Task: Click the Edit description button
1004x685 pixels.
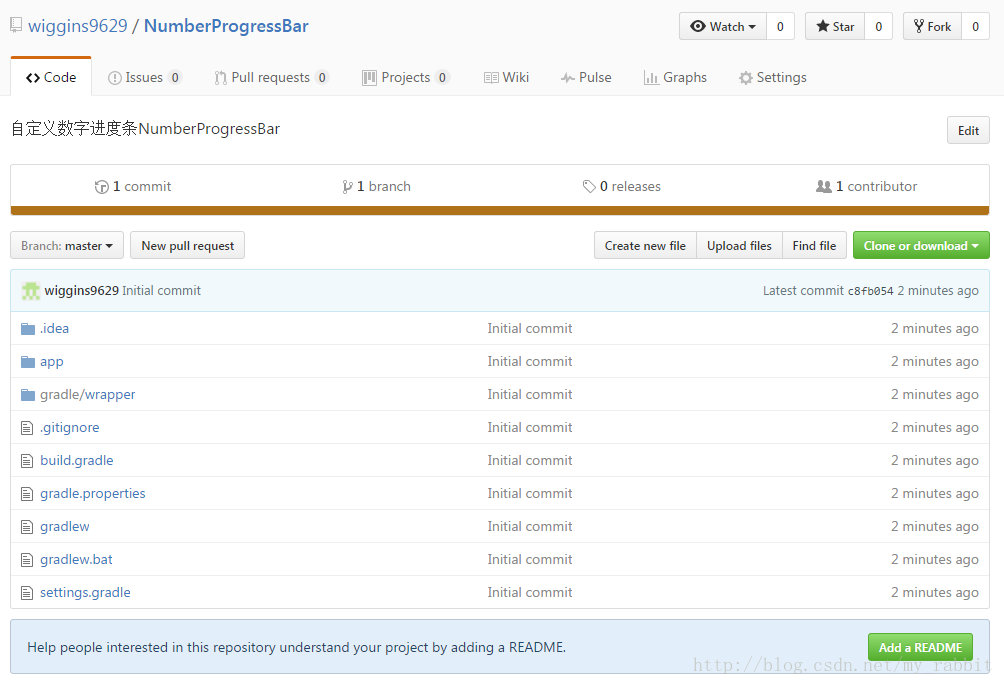Action: tap(968, 131)
